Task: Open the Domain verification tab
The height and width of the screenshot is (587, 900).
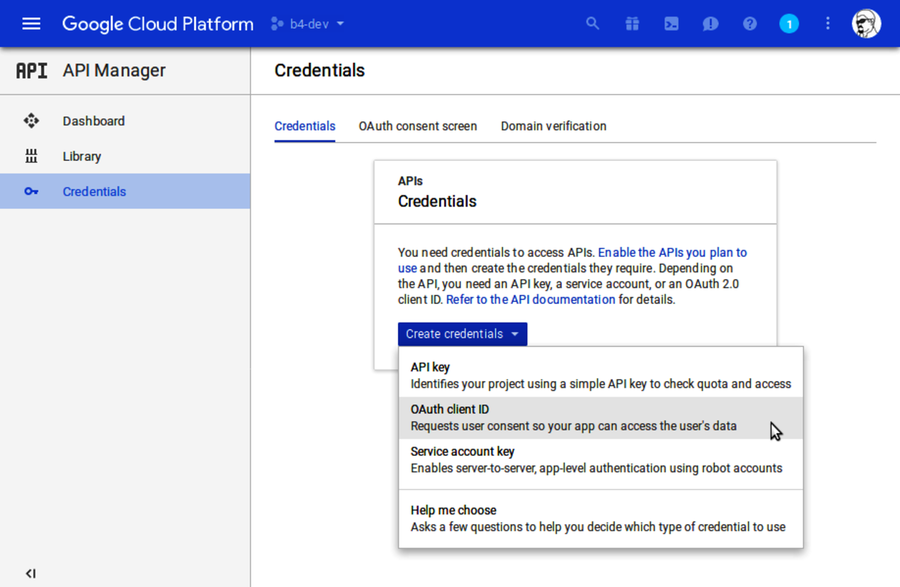Action: pos(553,126)
